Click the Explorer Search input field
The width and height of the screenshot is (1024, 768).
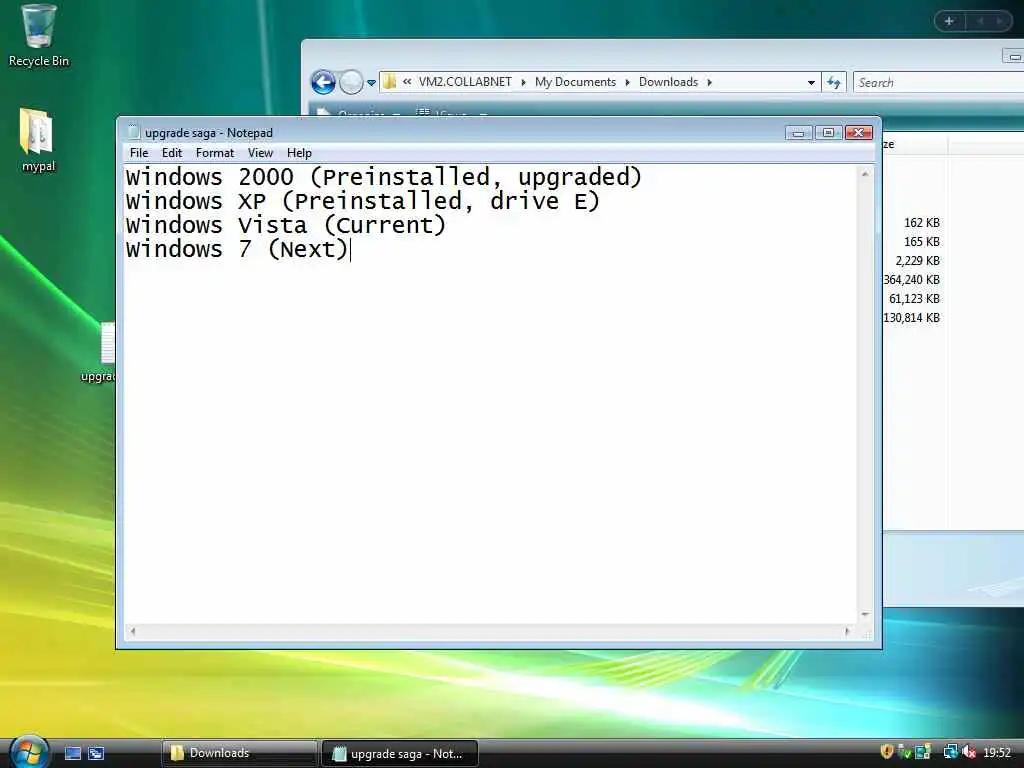pos(939,82)
